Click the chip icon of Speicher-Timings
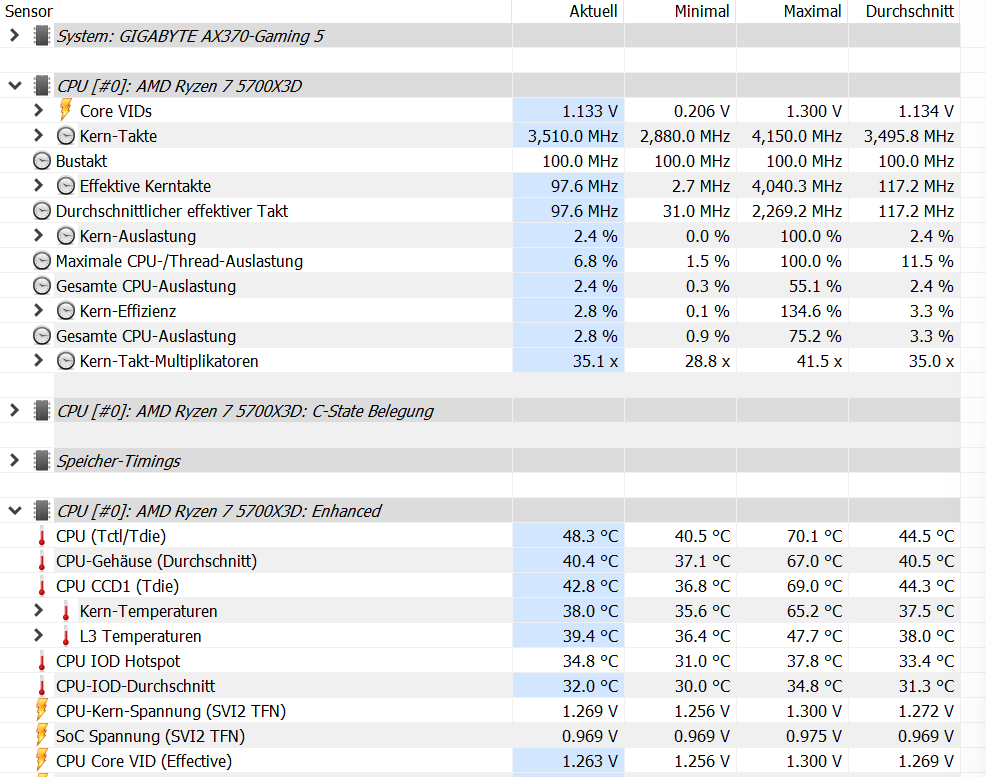This screenshot has width=986, height=777. 42,461
